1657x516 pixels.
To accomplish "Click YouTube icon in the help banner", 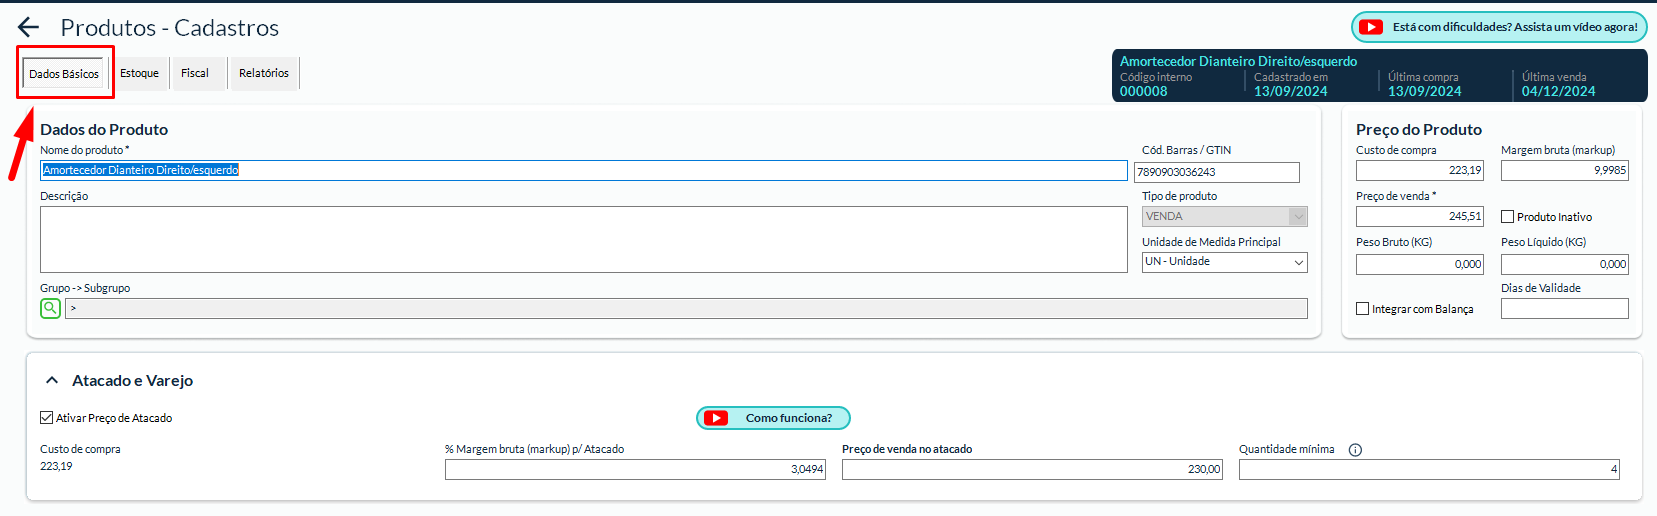I will pyautogui.click(x=1371, y=27).
